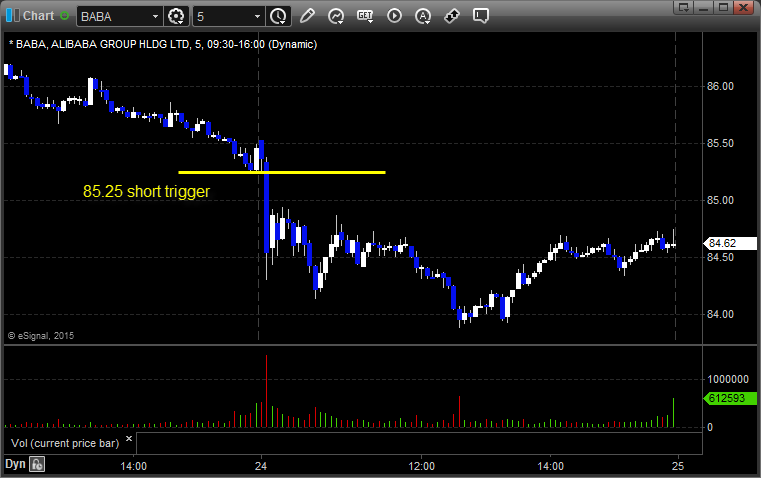761x478 pixels.
Task: Click the 1000000 volume axis label
Action: [x=728, y=379]
